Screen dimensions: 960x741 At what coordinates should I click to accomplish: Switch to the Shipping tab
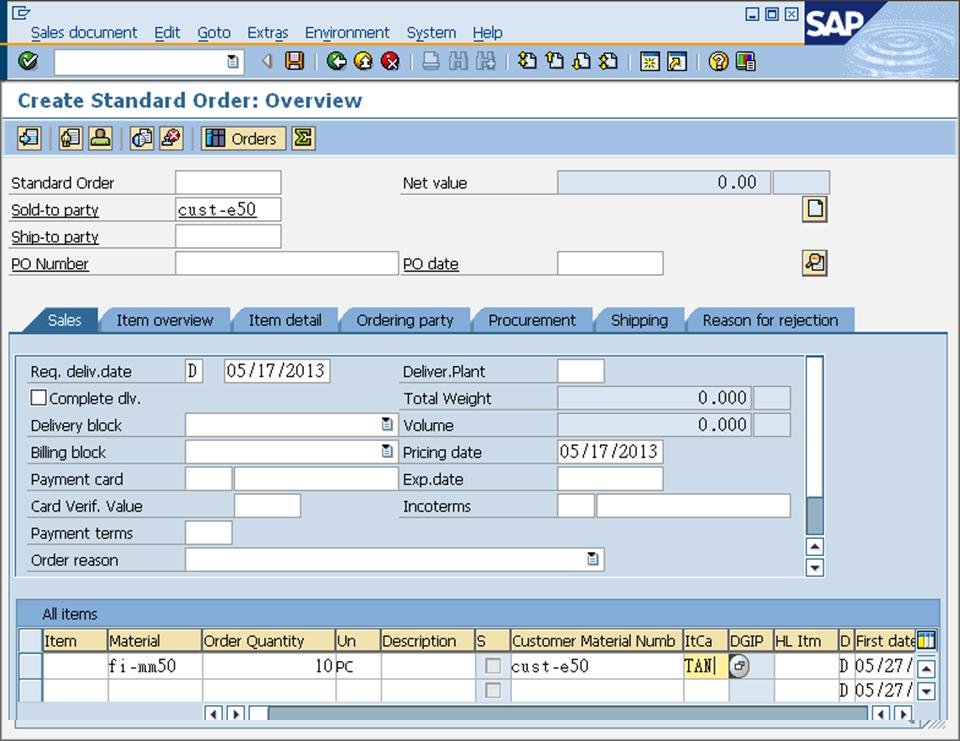[639, 320]
